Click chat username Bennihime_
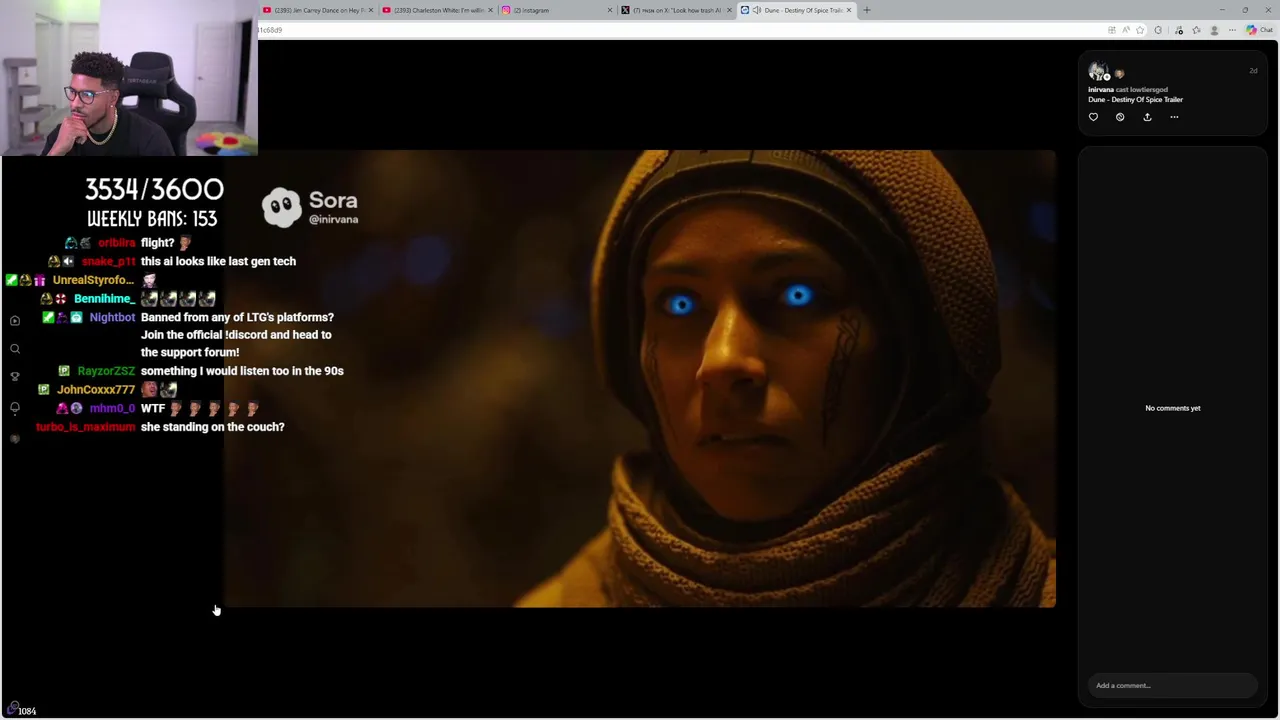 pyautogui.click(x=104, y=299)
